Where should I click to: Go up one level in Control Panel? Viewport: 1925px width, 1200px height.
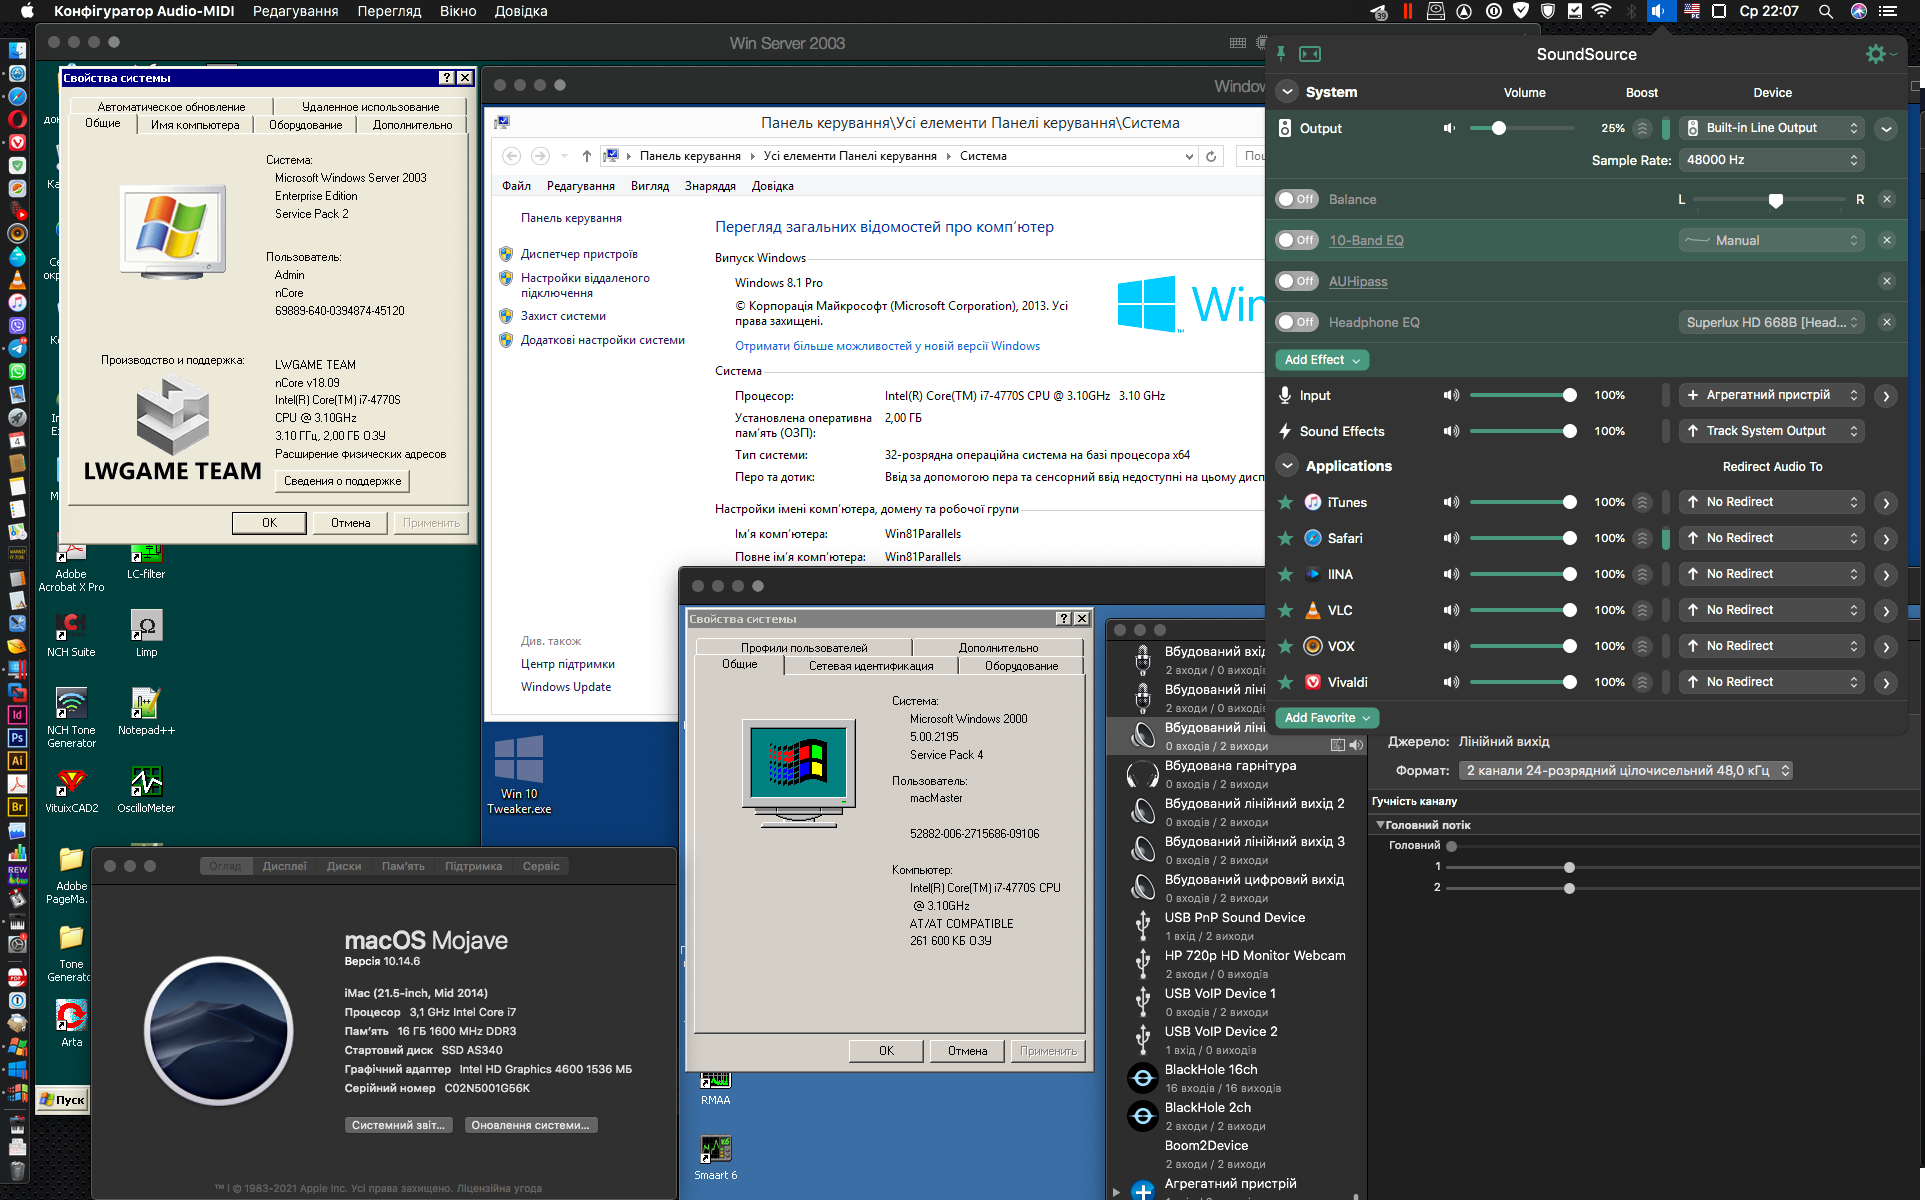[587, 156]
